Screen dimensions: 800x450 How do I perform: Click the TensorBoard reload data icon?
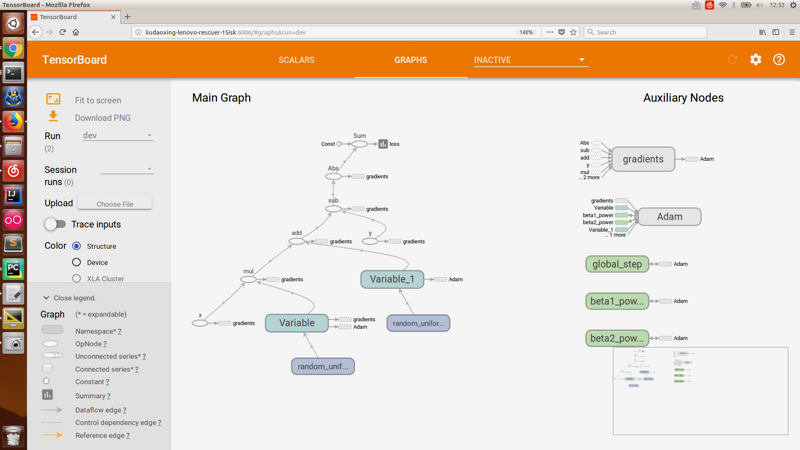click(733, 60)
